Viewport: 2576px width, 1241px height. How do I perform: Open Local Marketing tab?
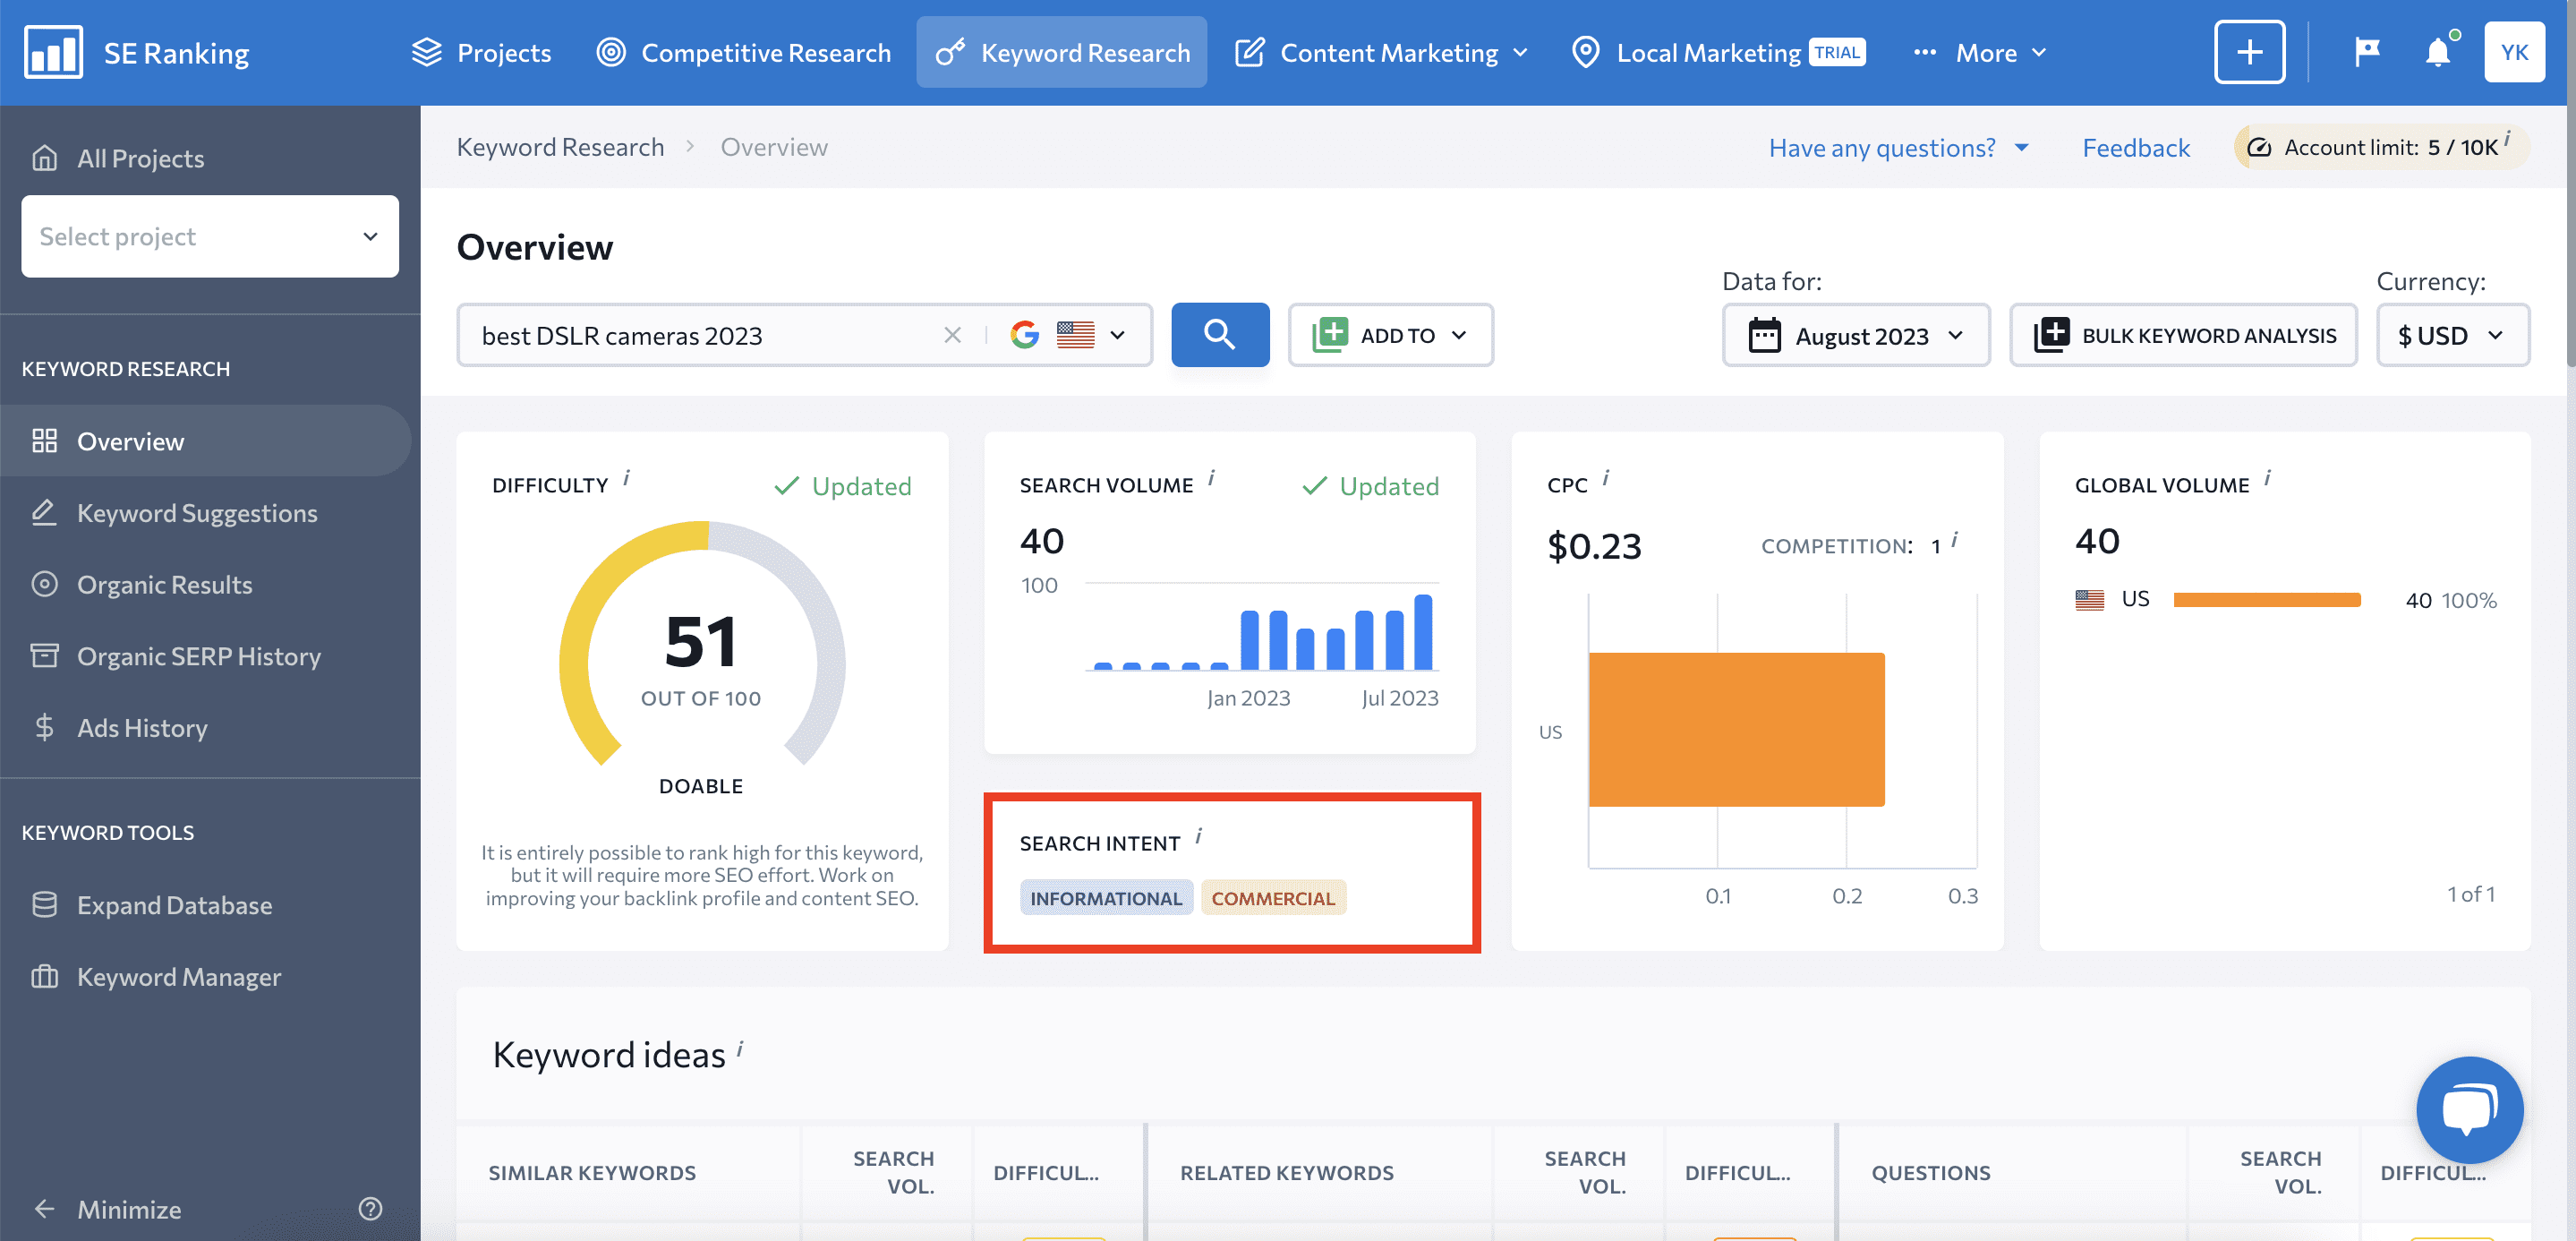pos(1716,52)
